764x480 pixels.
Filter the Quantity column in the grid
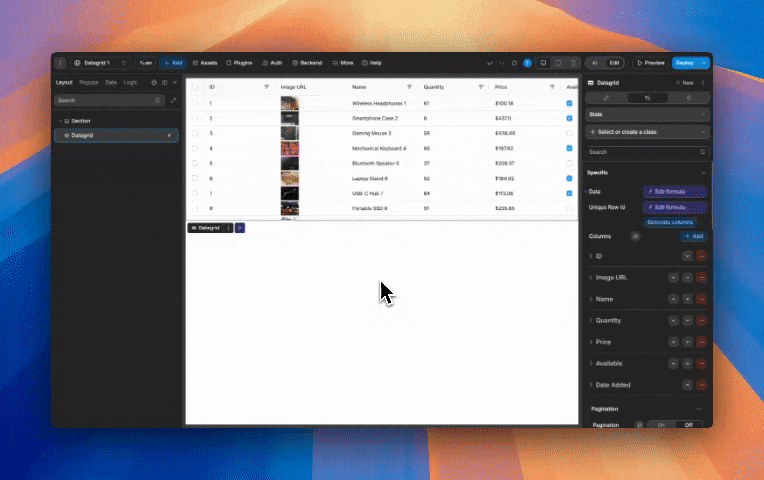480,87
